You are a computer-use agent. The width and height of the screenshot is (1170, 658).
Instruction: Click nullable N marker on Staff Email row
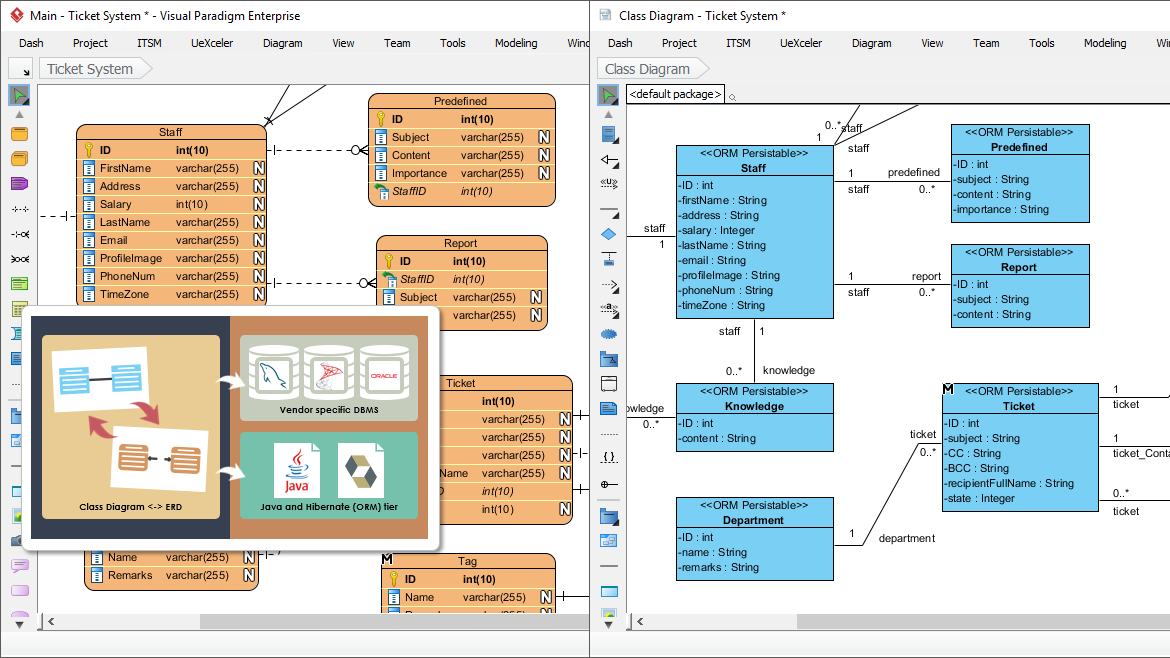point(258,240)
